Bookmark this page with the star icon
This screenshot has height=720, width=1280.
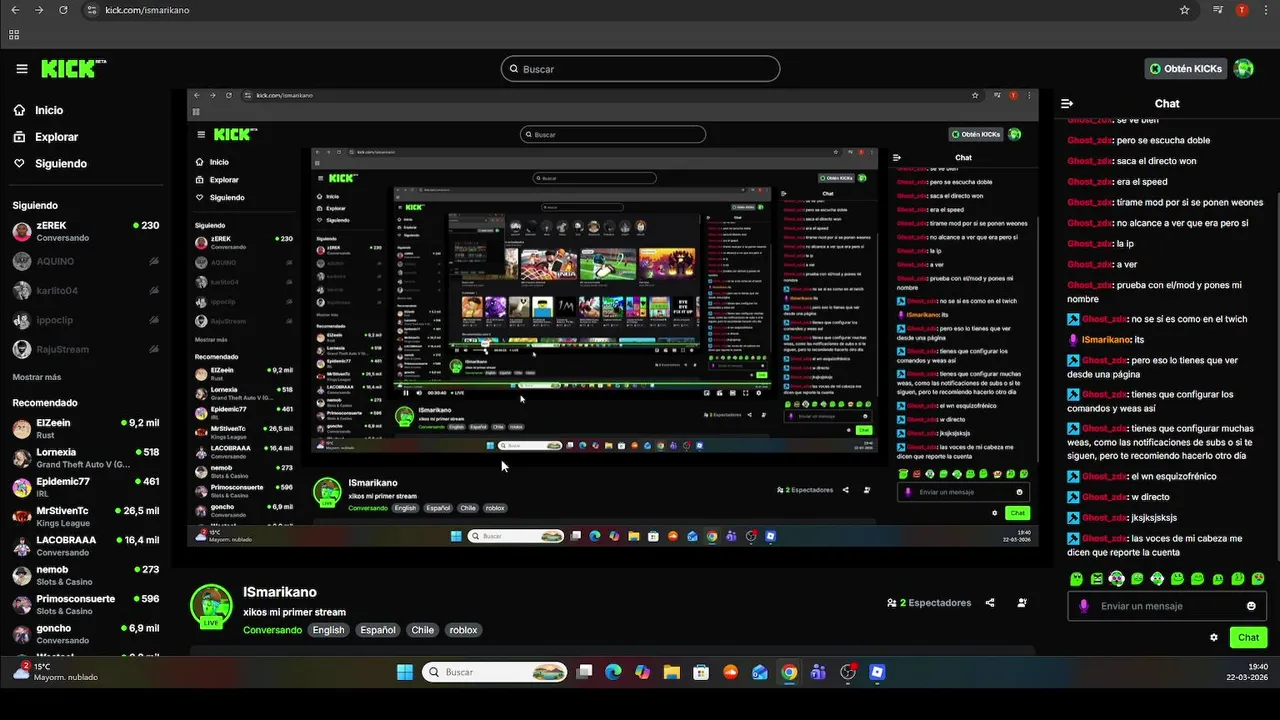pyautogui.click(x=1185, y=10)
